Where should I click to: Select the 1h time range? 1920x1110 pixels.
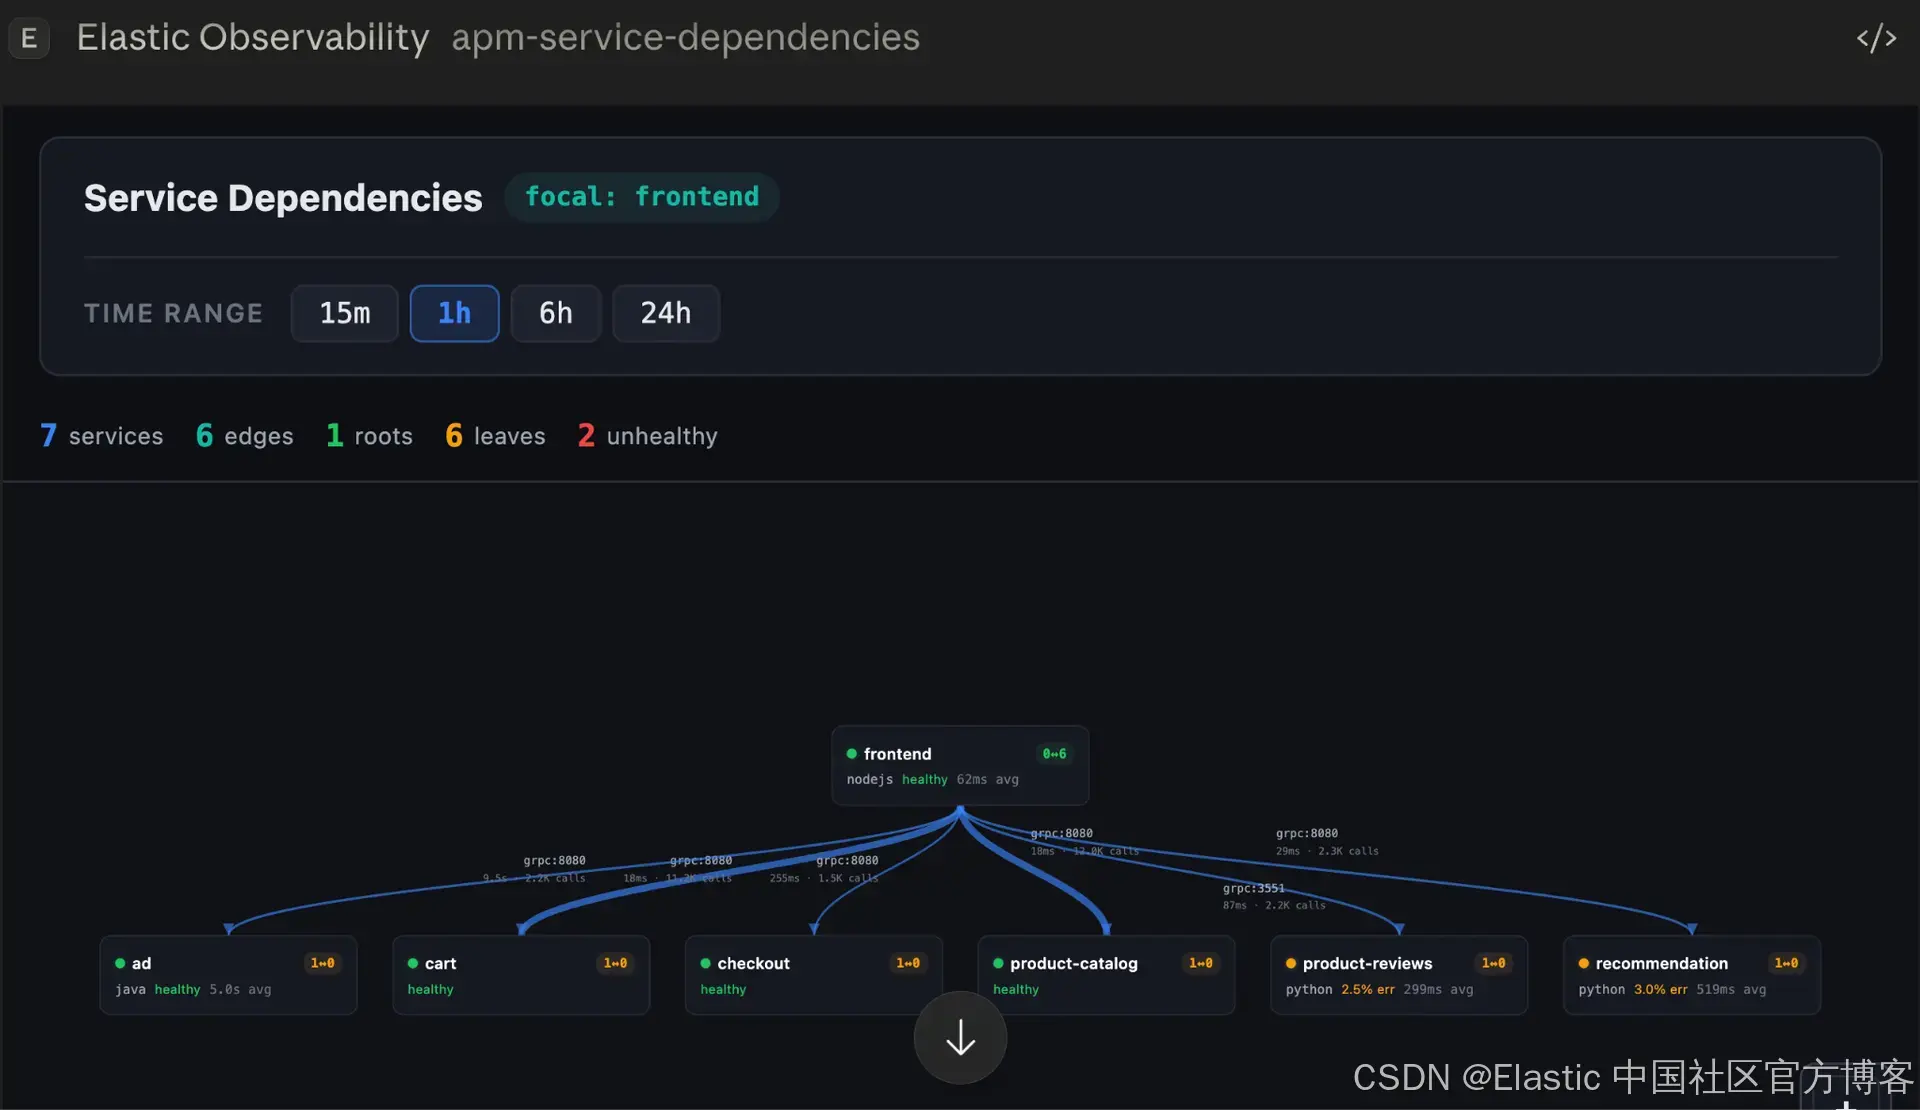(454, 313)
